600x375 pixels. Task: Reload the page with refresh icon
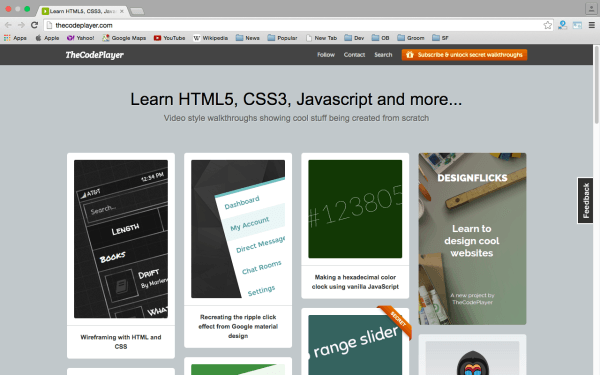coord(34,25)
